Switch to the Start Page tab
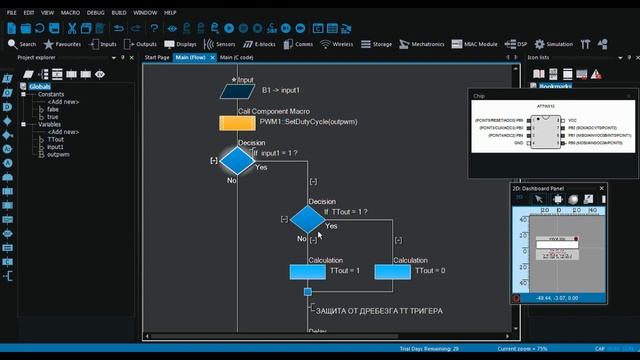Viewport: 640px width, 360px height. [x=157, y=58]
